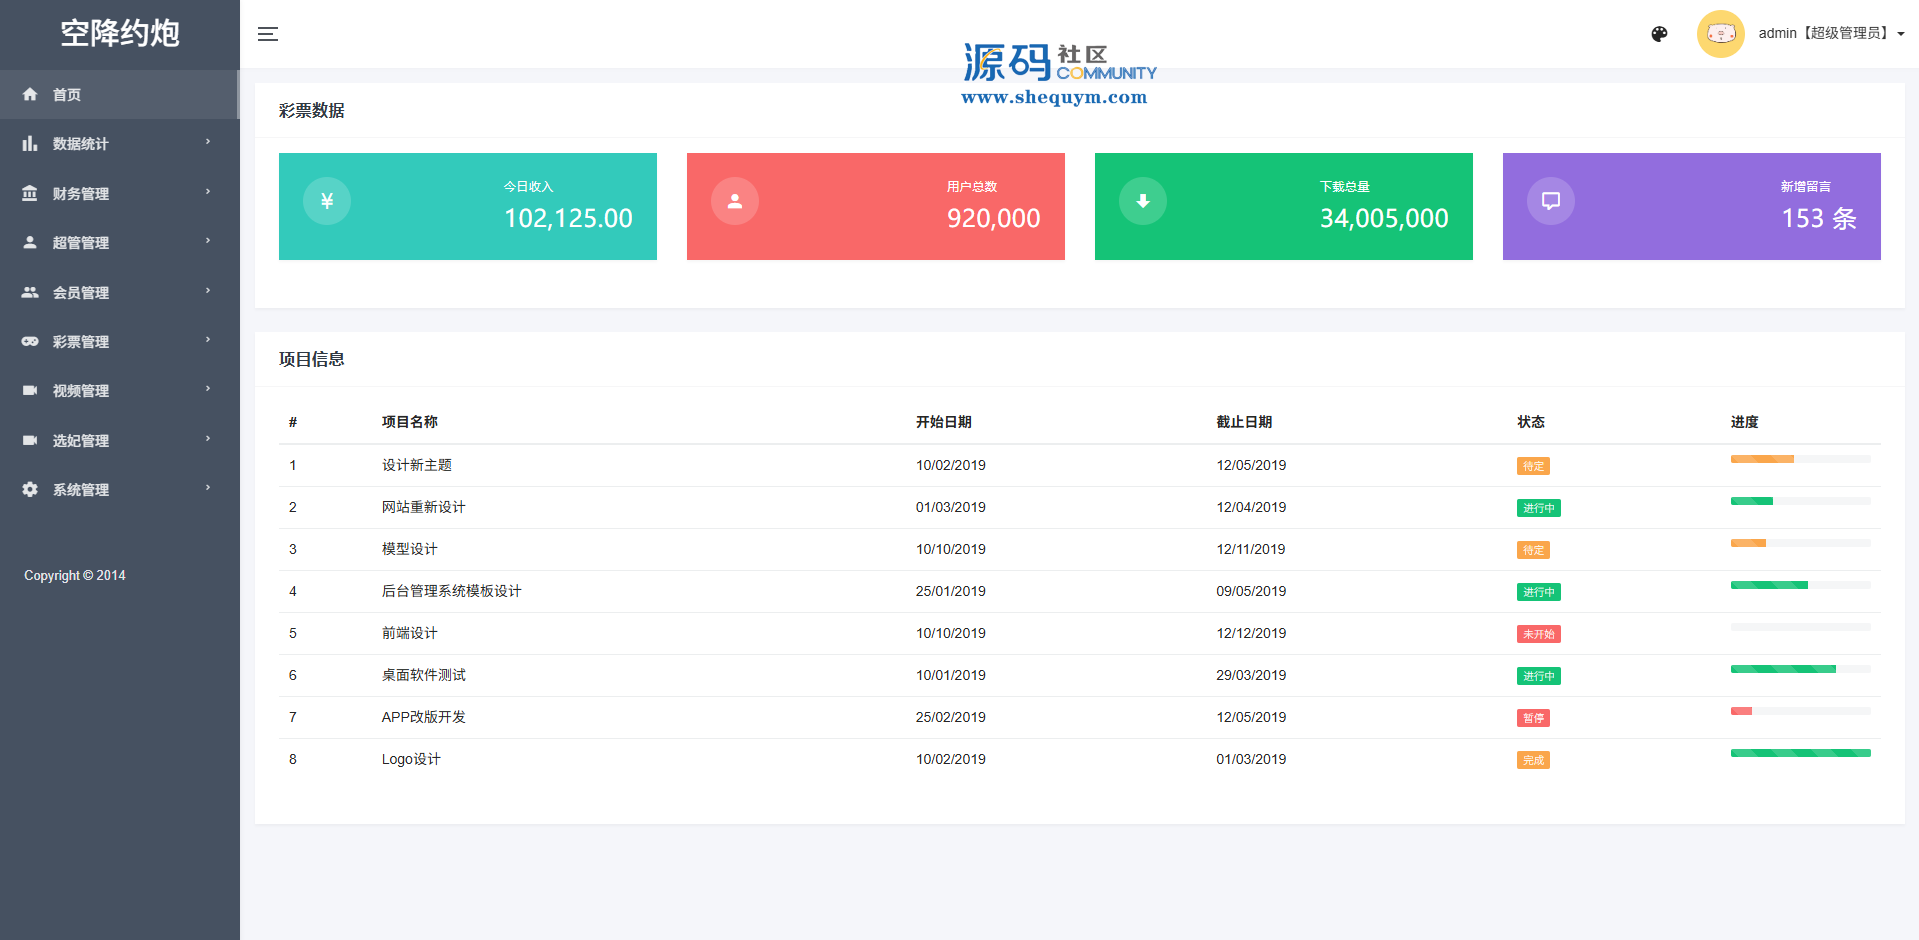Screen dimensions: 1919x940
Task: Click the 会员管理 people icon
Action: point(30,292)
